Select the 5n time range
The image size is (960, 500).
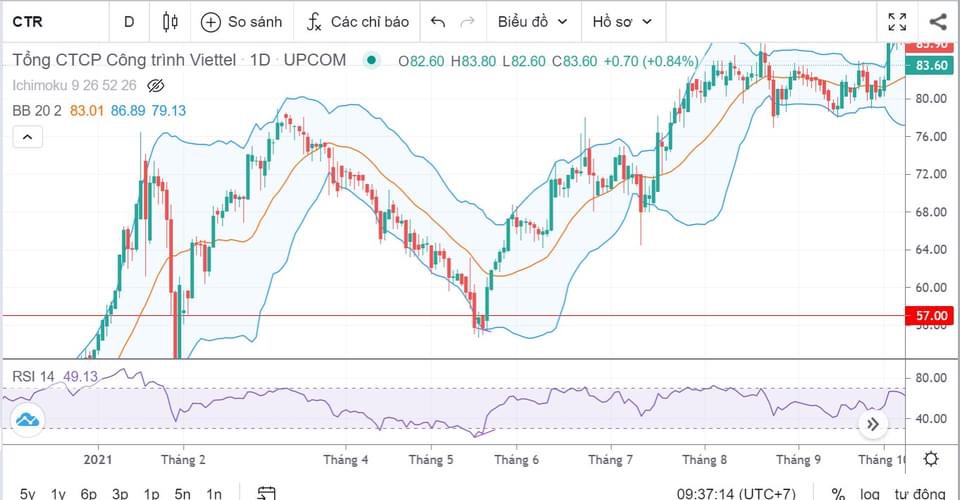pos(182,493)
